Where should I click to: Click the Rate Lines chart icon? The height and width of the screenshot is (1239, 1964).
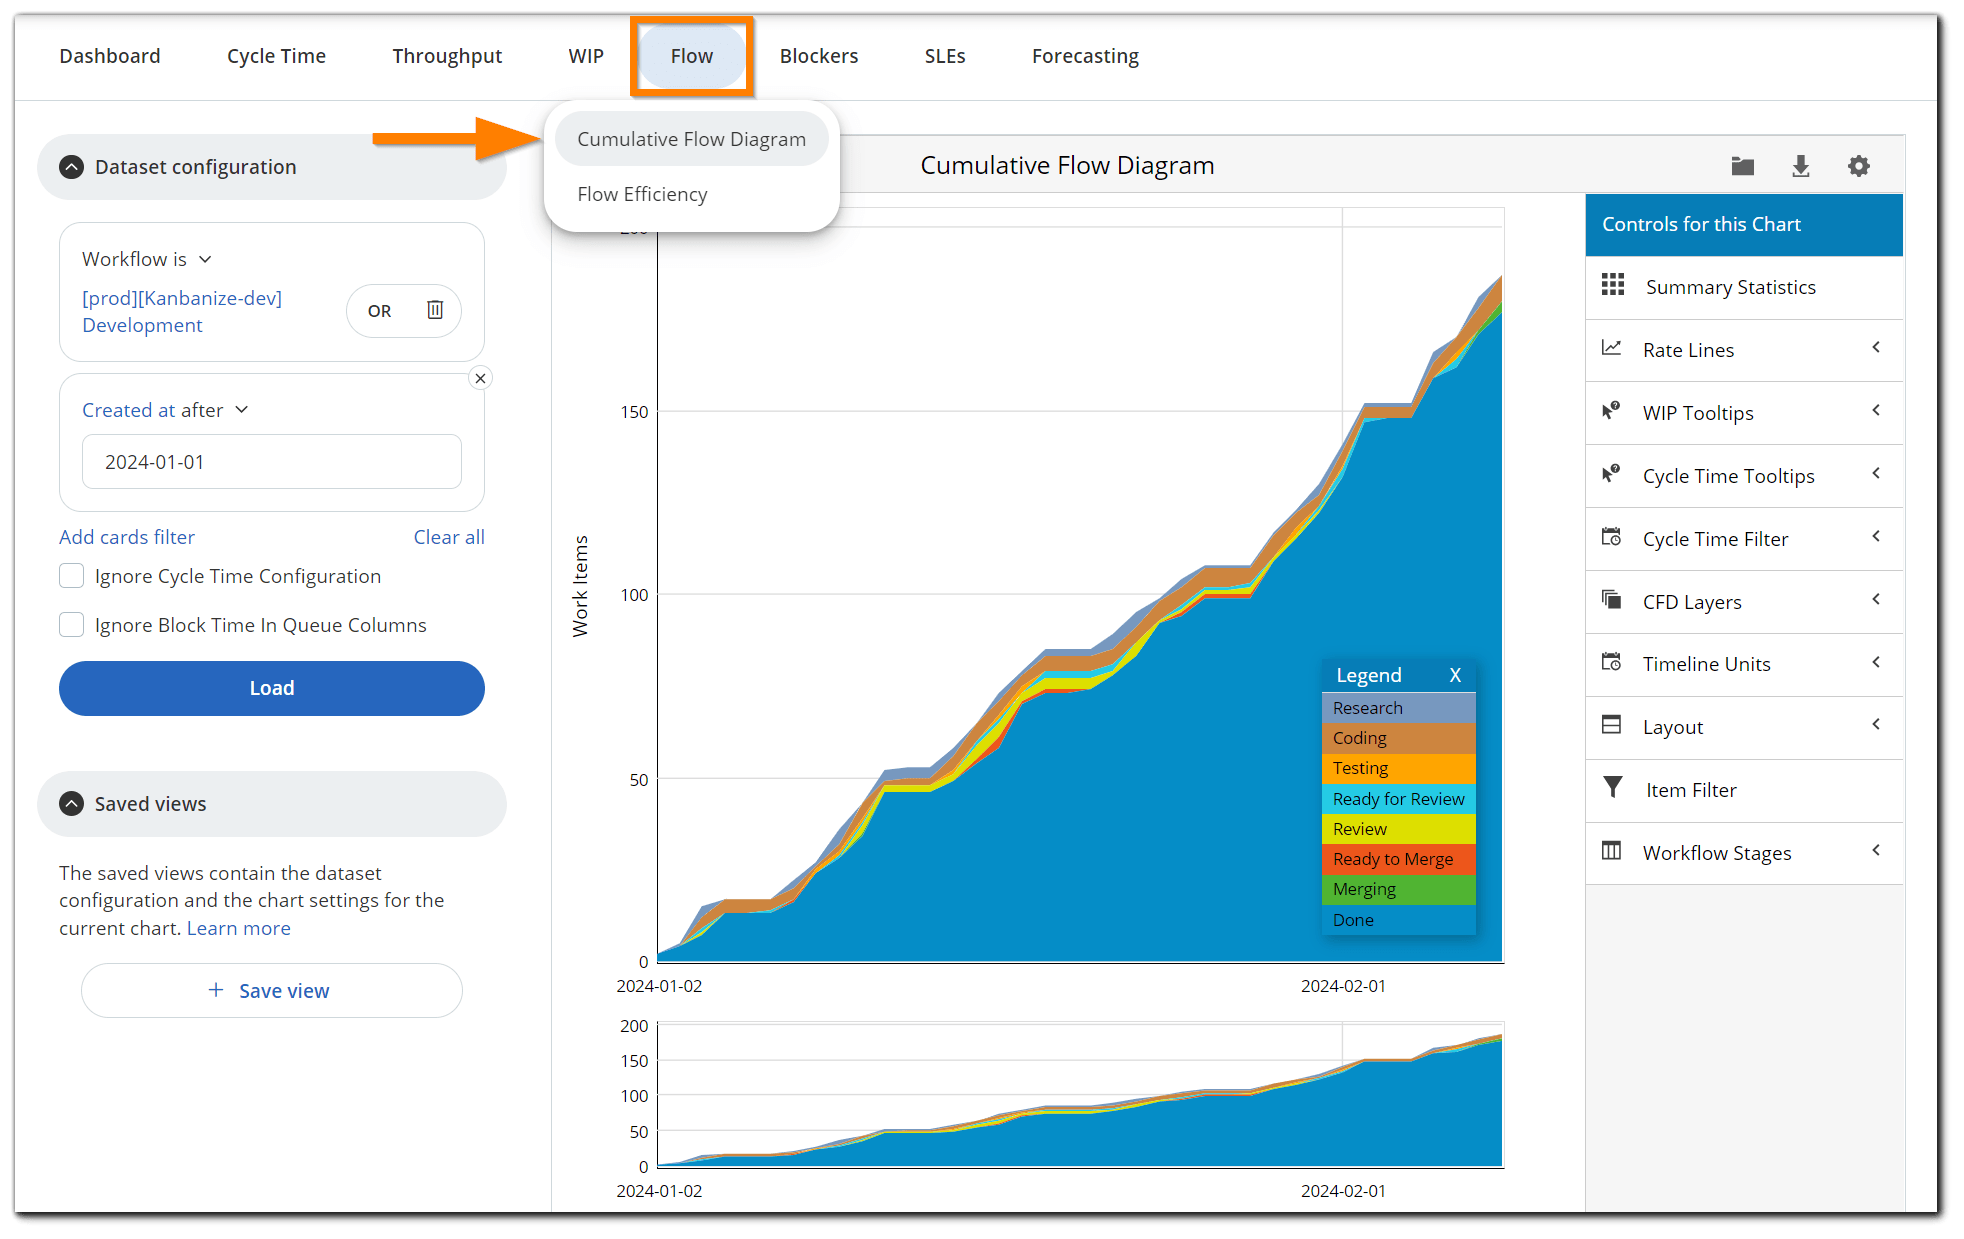pos(1612,348)
